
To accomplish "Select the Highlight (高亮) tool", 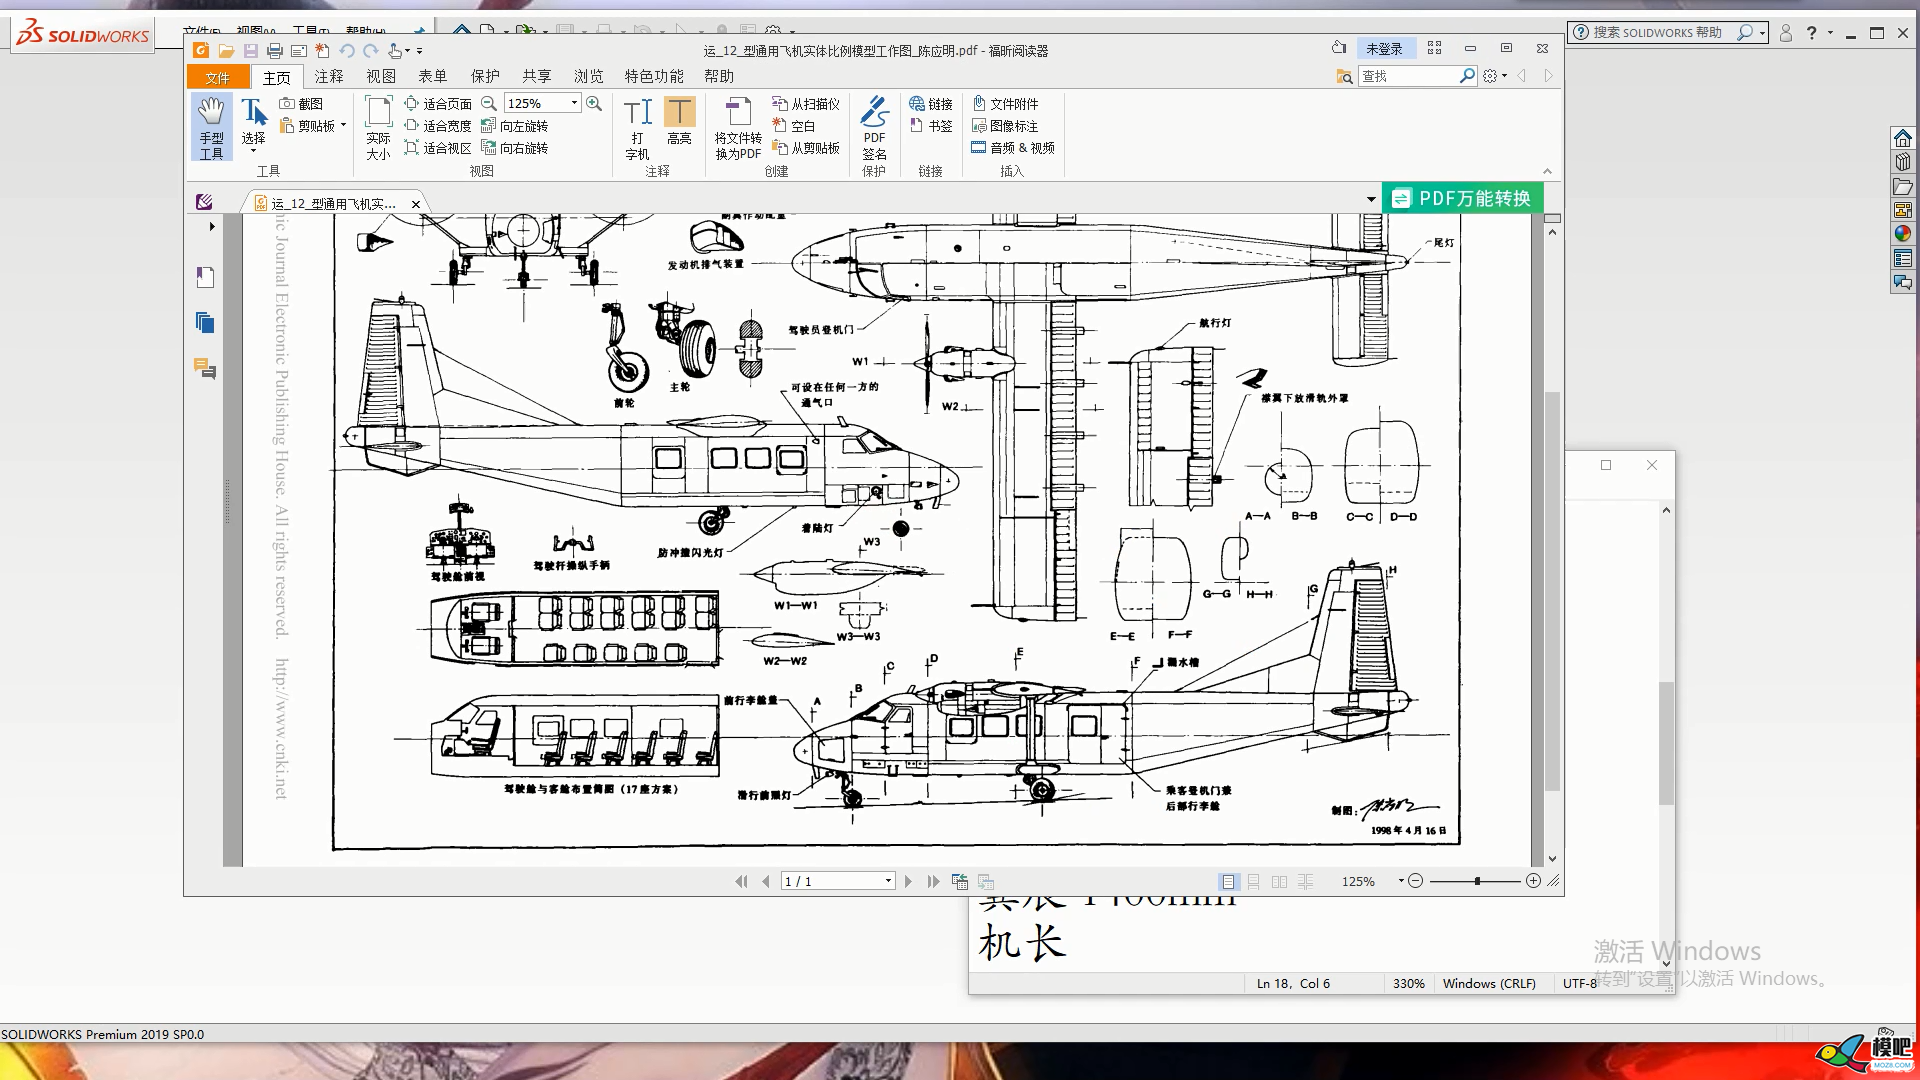I will [x=679, y=122].
